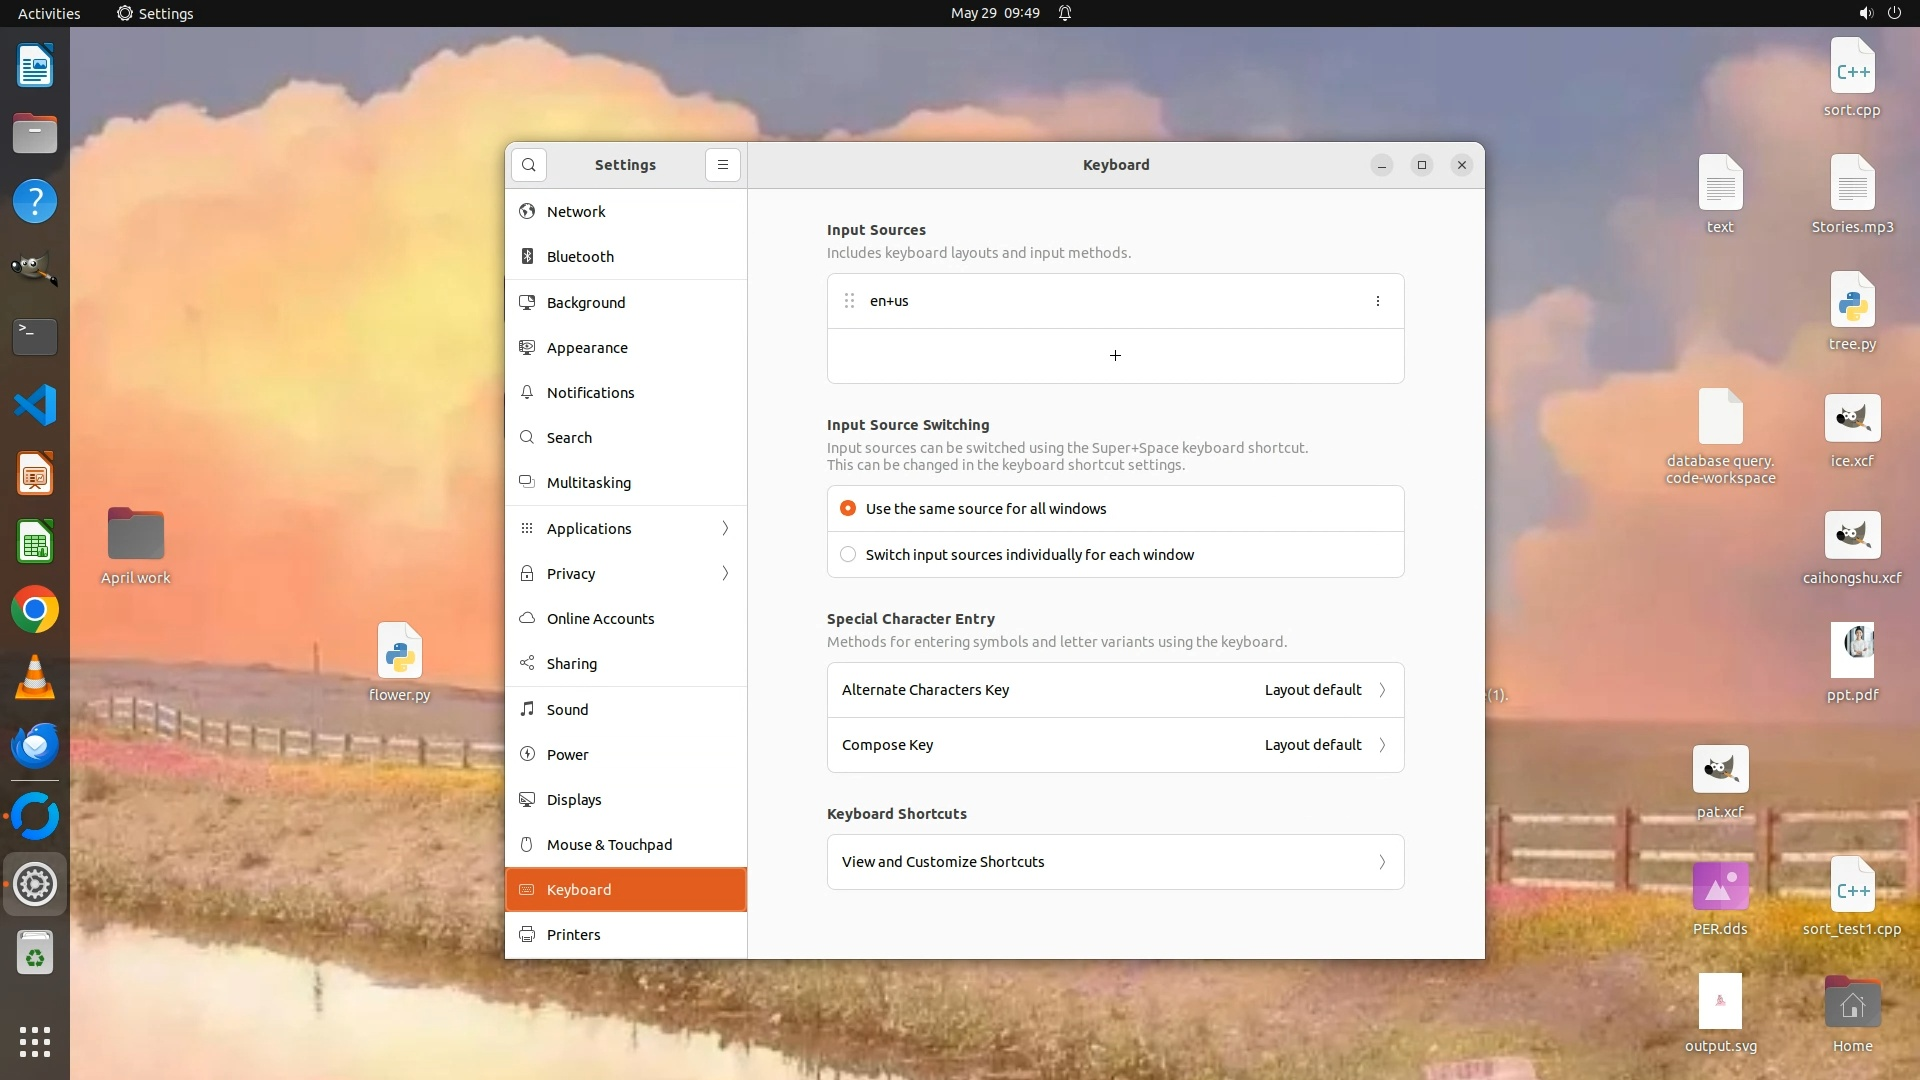
Task: Open Visual Studio Code from dock
Action: pyautogui.click(x=35, y=406)
